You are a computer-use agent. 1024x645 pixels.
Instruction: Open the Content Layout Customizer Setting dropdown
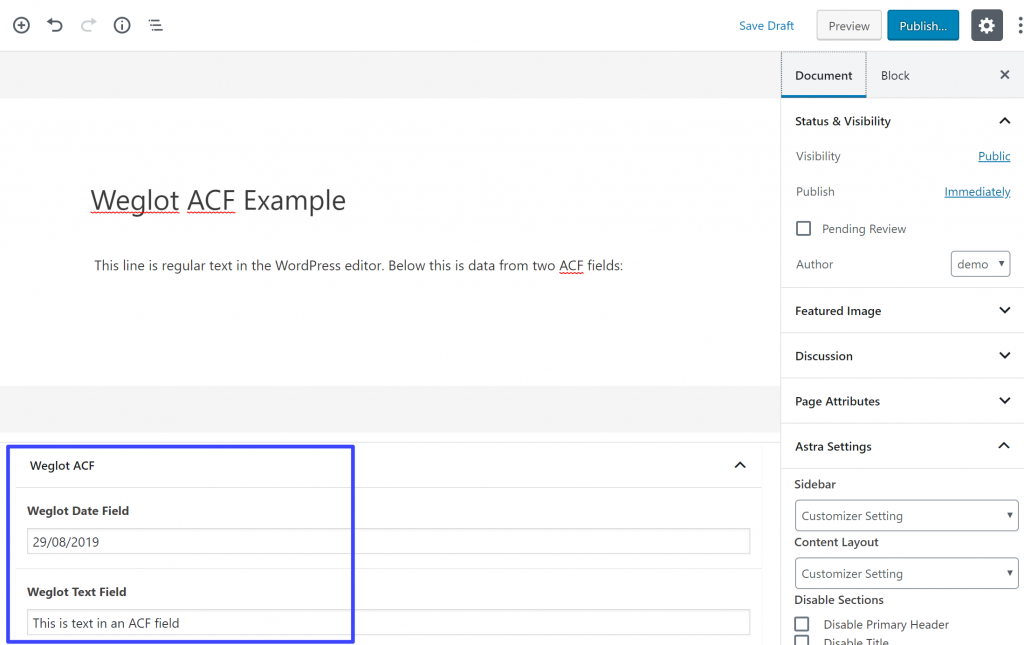tap(906, 573)
